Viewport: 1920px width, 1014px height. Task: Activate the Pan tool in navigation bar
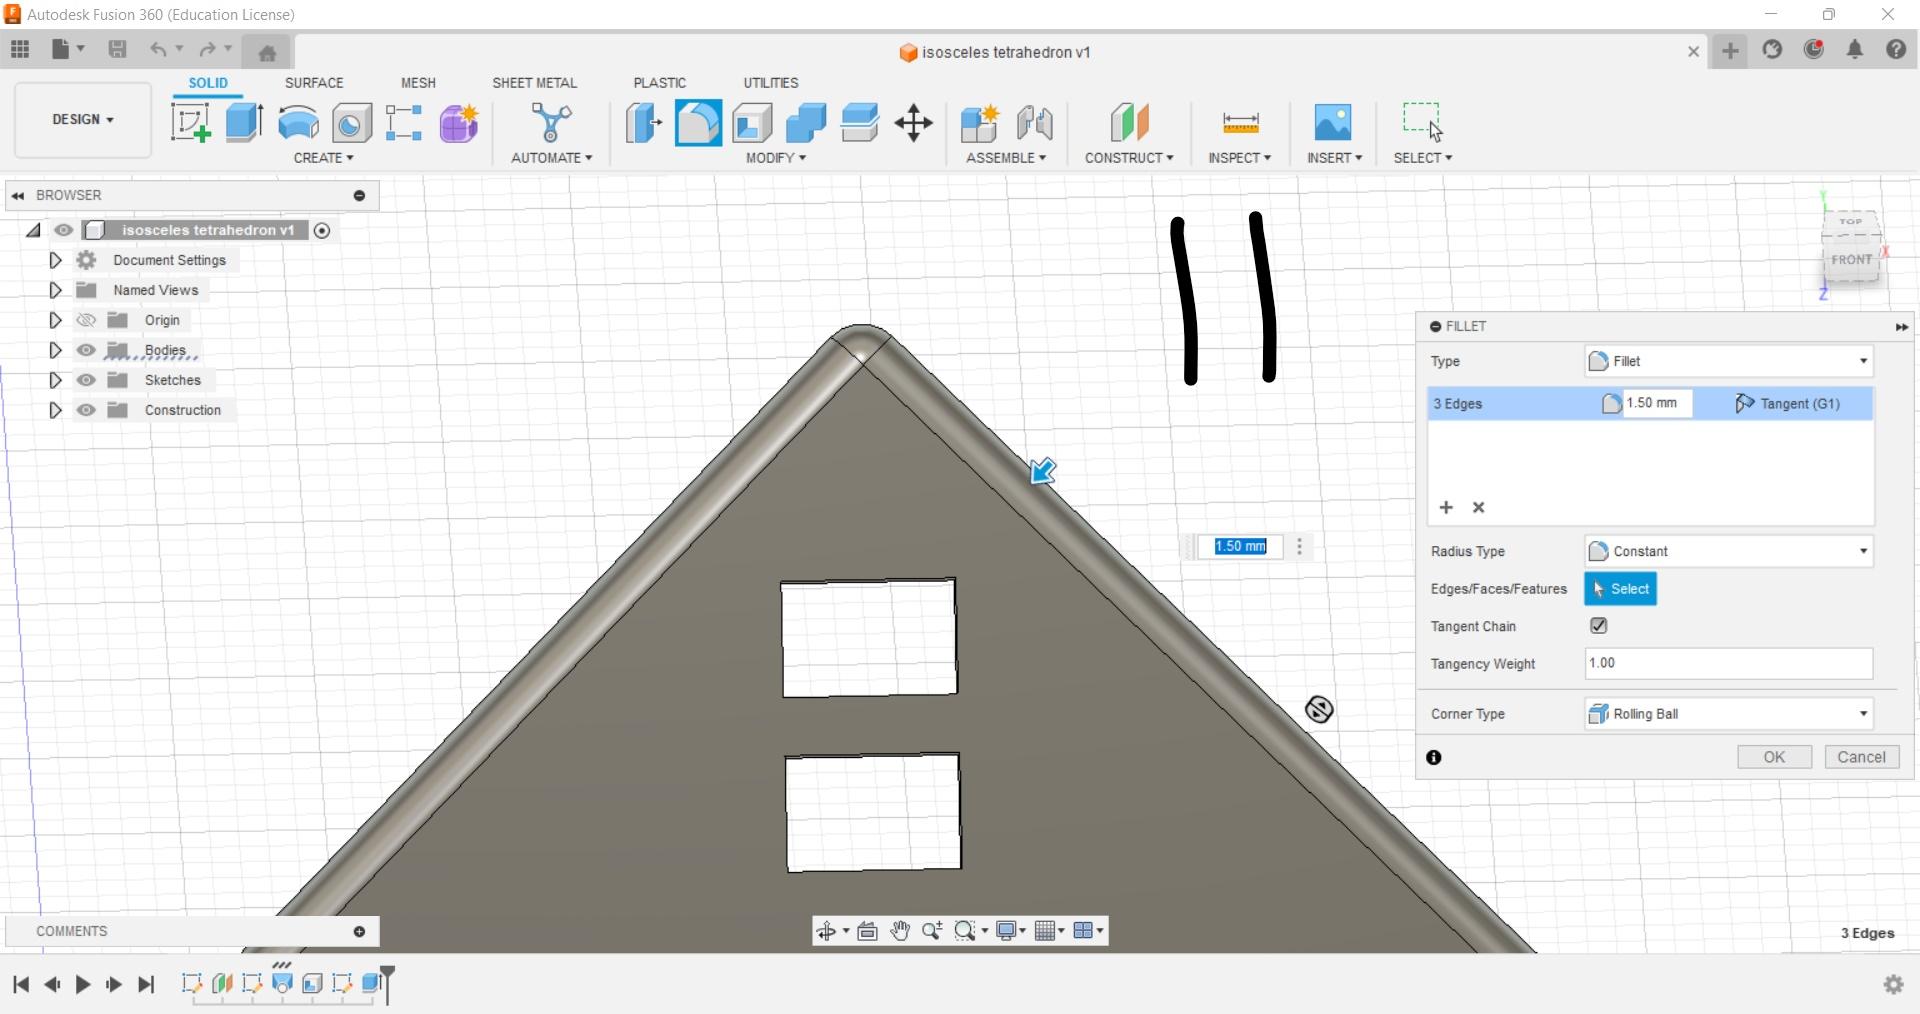click(x=899, y=930)
